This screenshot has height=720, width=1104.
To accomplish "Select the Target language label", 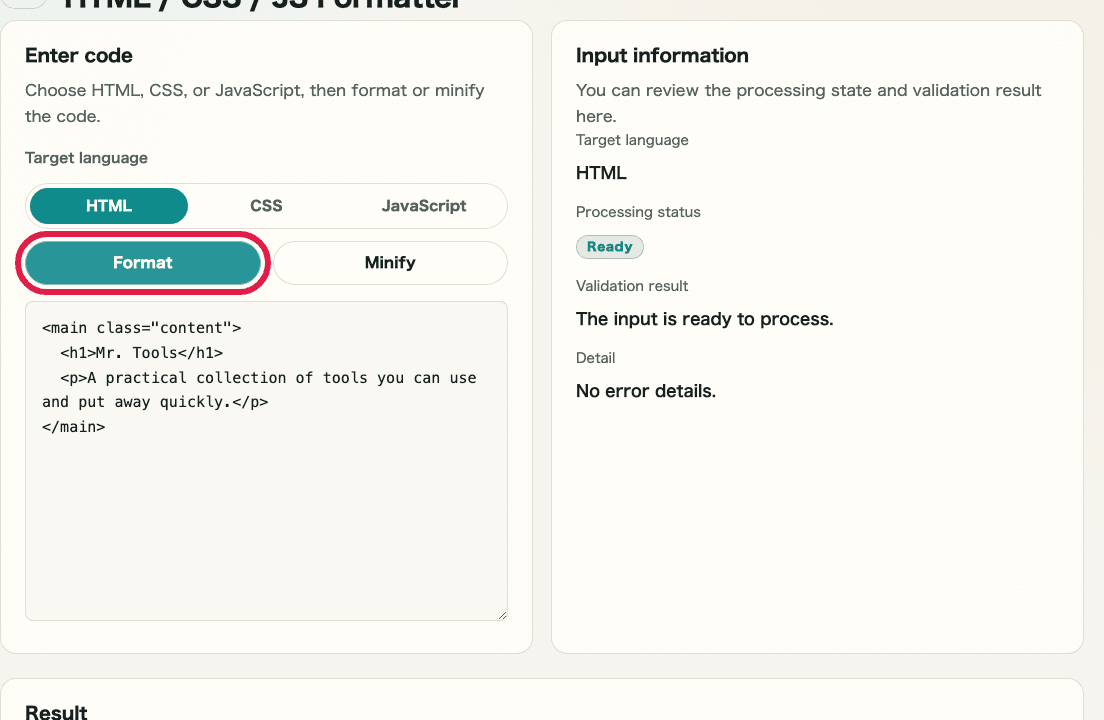I will [x=86, y=158].
